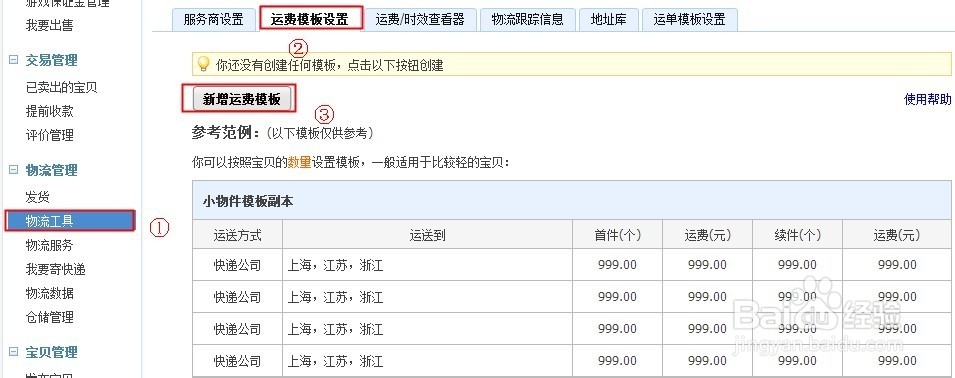The image size is (955, 378).
Task: Click the 小物件模板副本 template title
Action: [x=248, y=201]
